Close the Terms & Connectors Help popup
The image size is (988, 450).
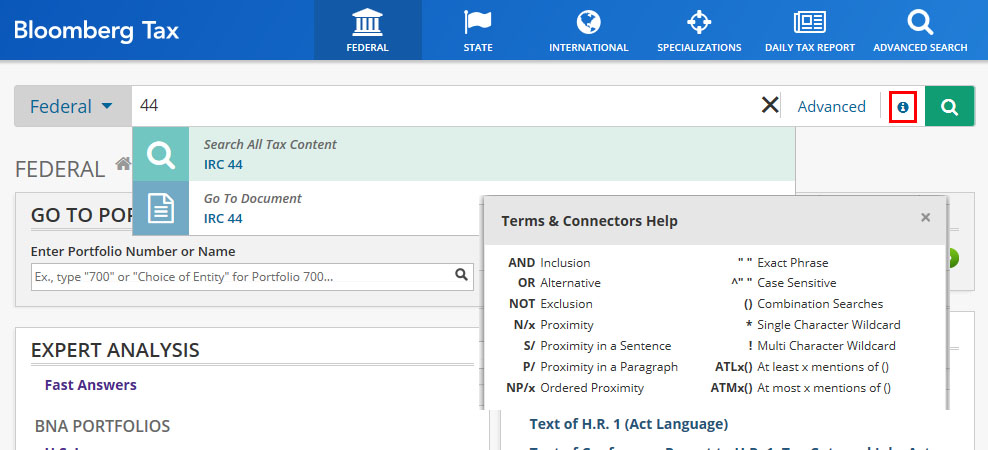click(x=925, y=217)
